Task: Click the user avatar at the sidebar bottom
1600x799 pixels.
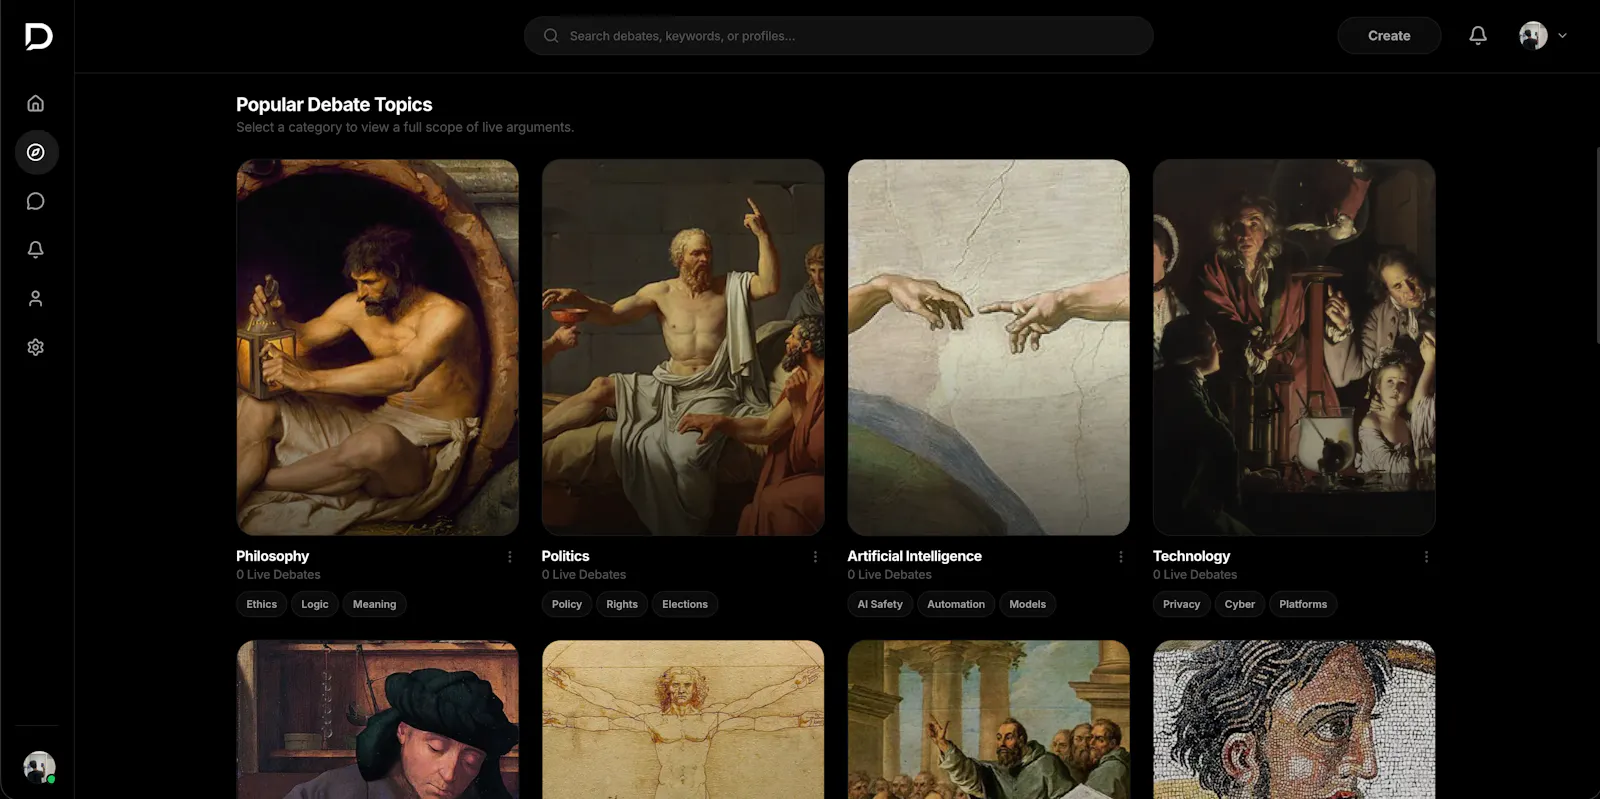Action: coord(39,767)
